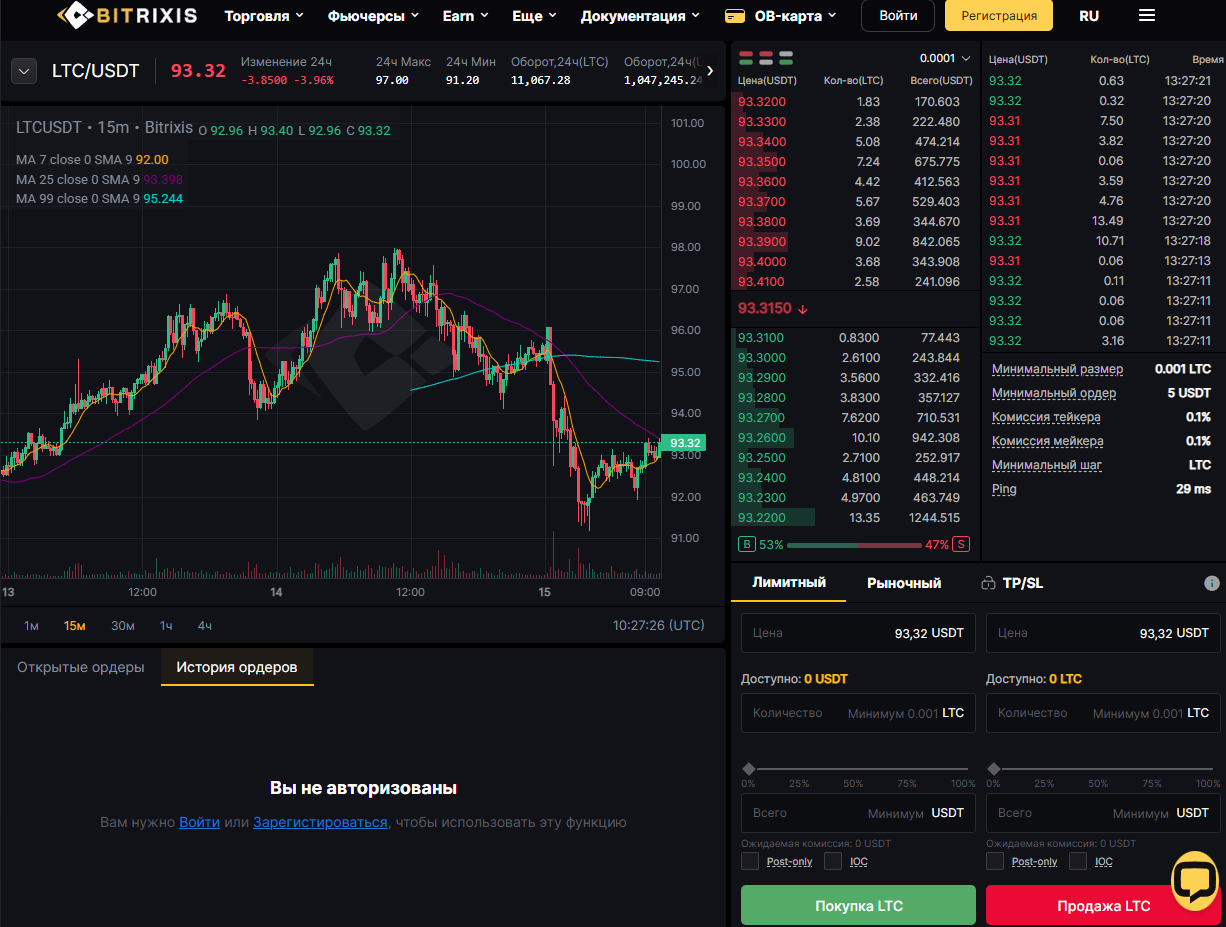Check Post-only option in the sell form
The height and width of the screenshot is (927, 1226).
995,861
